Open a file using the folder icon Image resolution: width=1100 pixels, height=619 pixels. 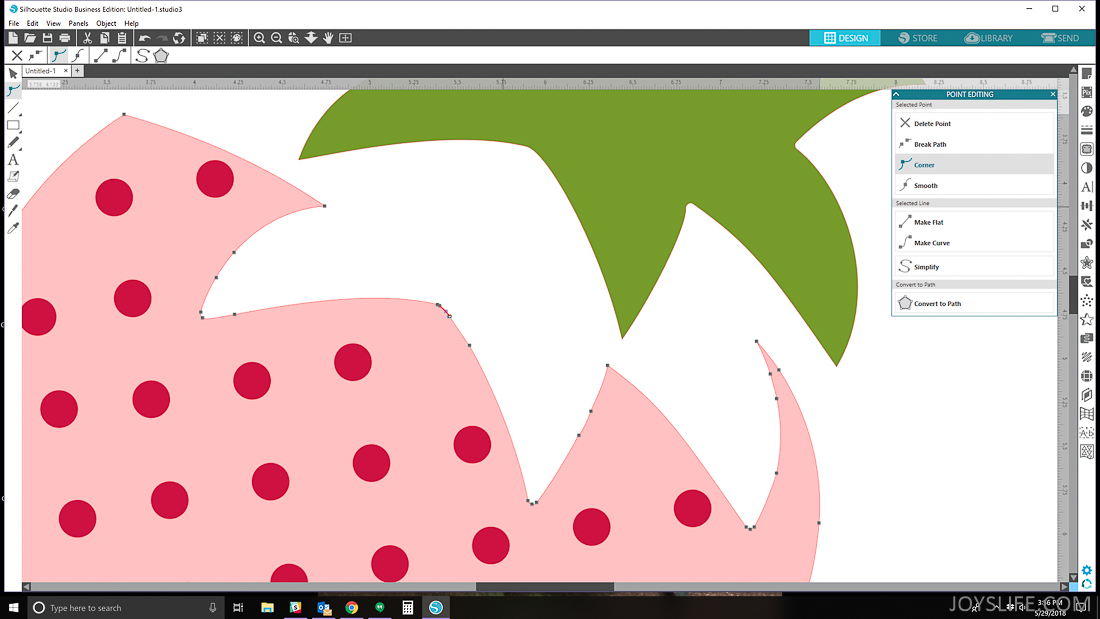pos(29,38)
